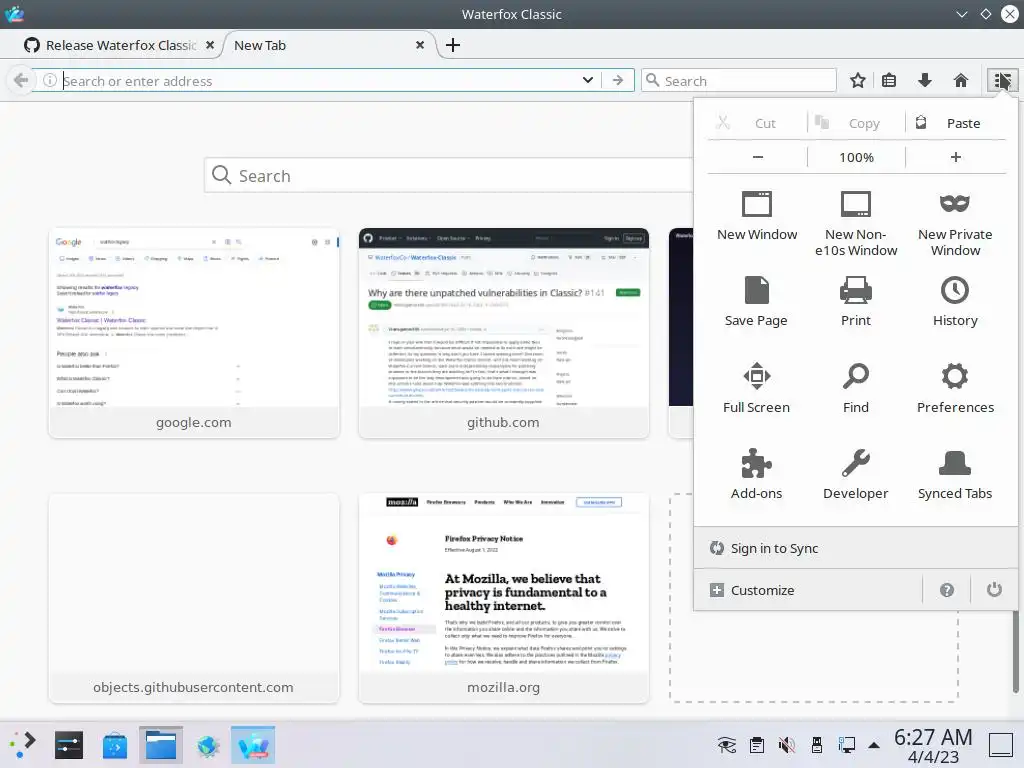Expand the address bar history dropdown
The image size is (1024, 768).
[x=588, y=80]
